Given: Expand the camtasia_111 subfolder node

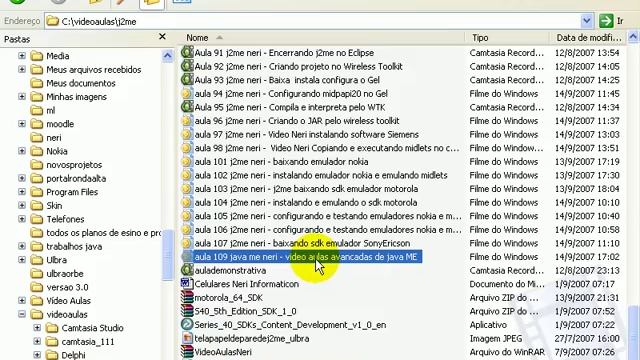Looking at the screenshot, I should point(37,342).
